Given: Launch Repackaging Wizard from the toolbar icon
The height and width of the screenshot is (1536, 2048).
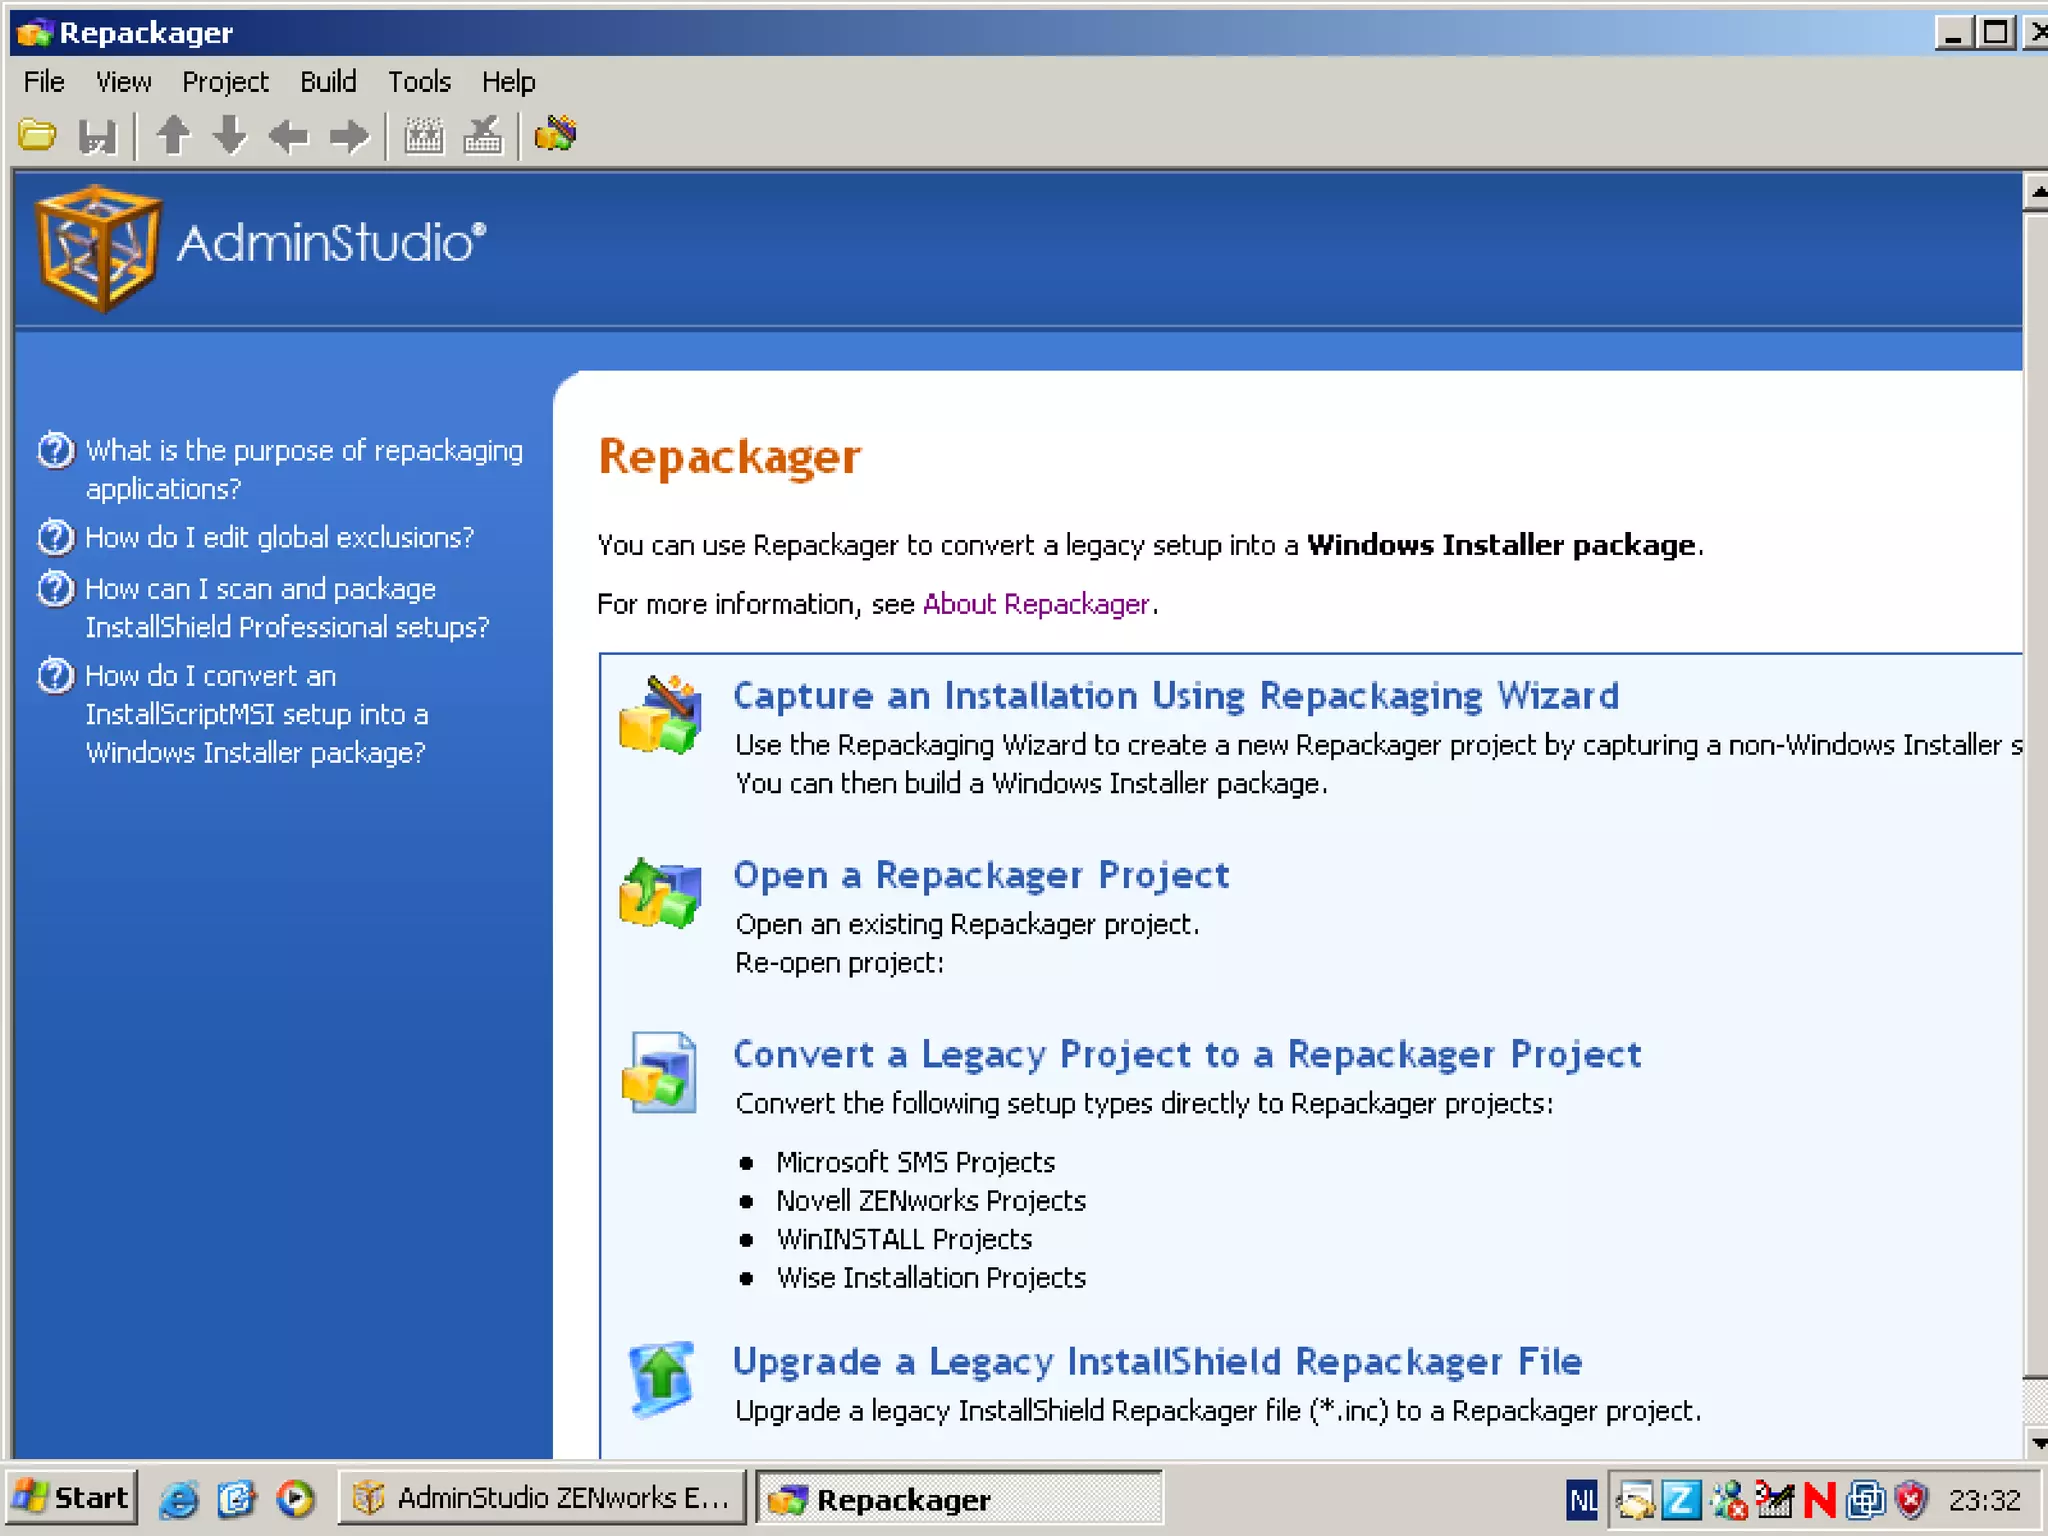Looking at the screenshot, I should pyautogui.click(x=556, y=134).
